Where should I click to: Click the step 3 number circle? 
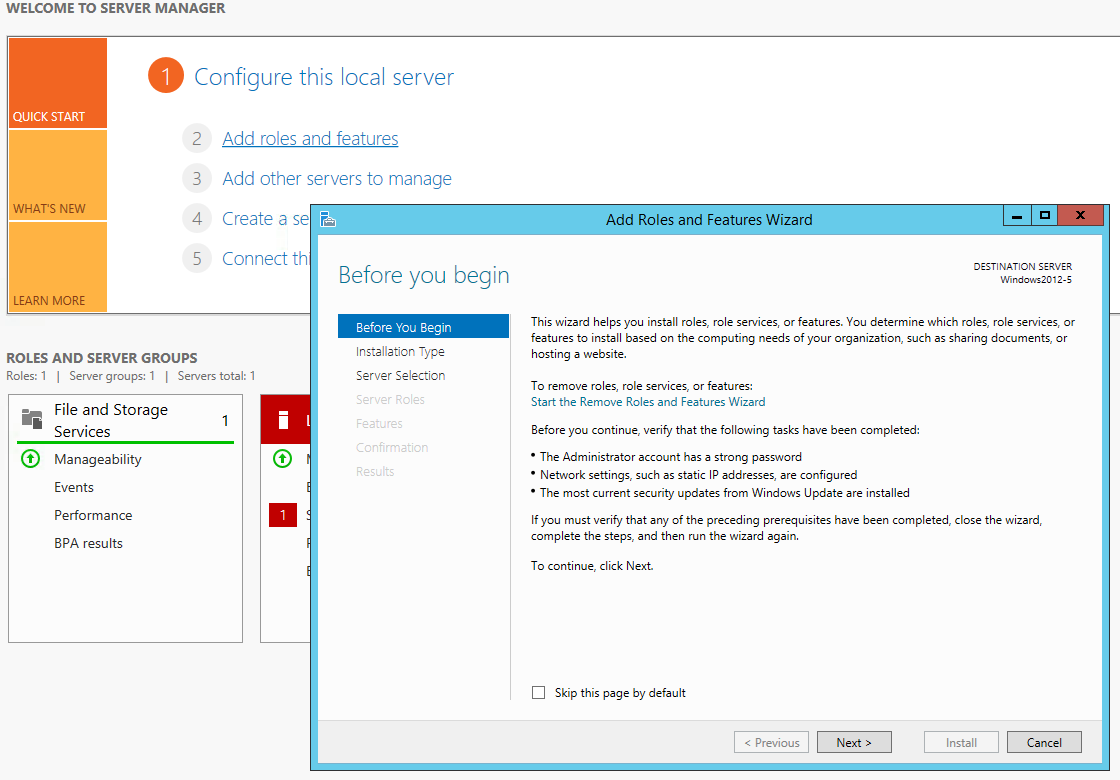click(198, 179)
